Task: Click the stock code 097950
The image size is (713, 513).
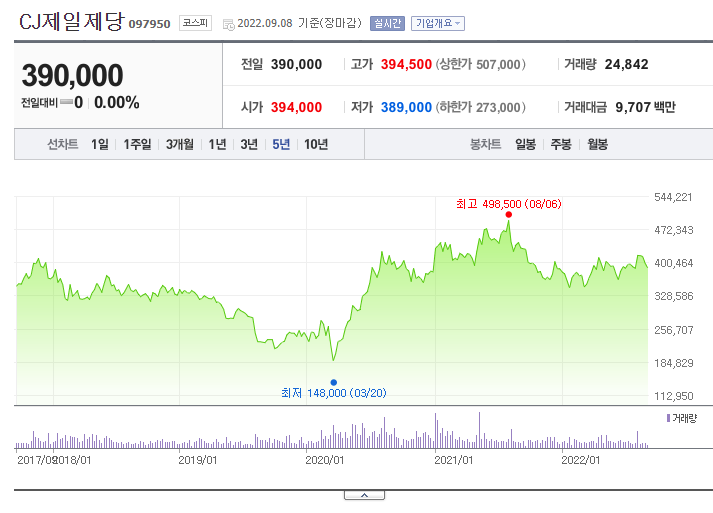Action: pyautogui.click(x=149, y=24)
